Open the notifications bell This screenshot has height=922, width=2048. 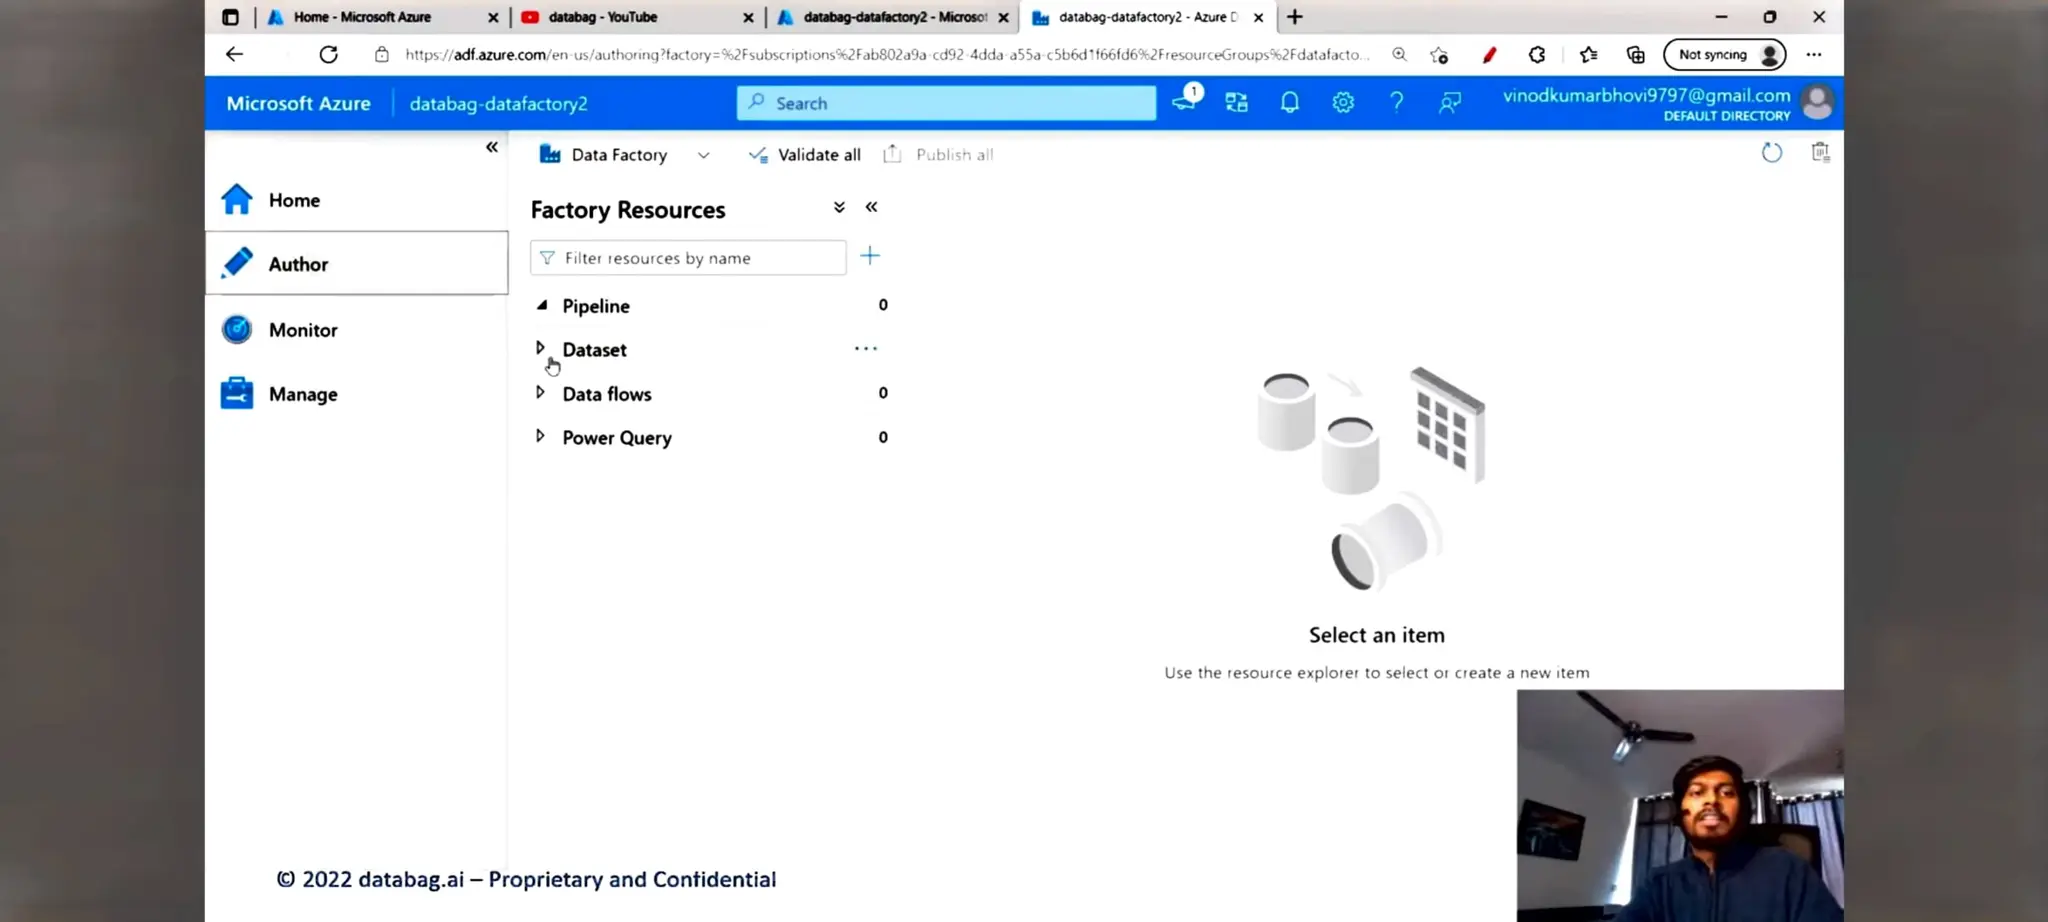(1290, 102)
